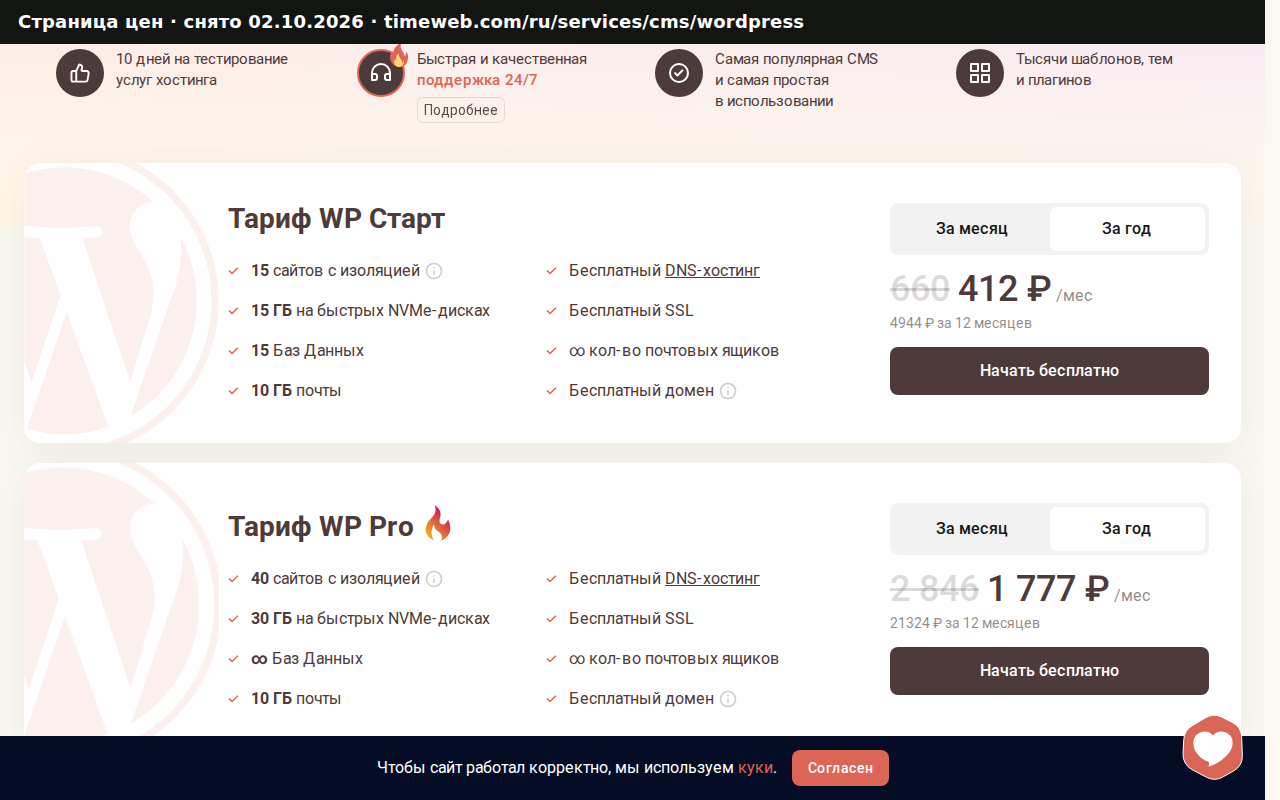Click the grid icon for templates and plugins
Image resolution: width=1280 pixels, height=800 pixels.
tap(980, 73)
